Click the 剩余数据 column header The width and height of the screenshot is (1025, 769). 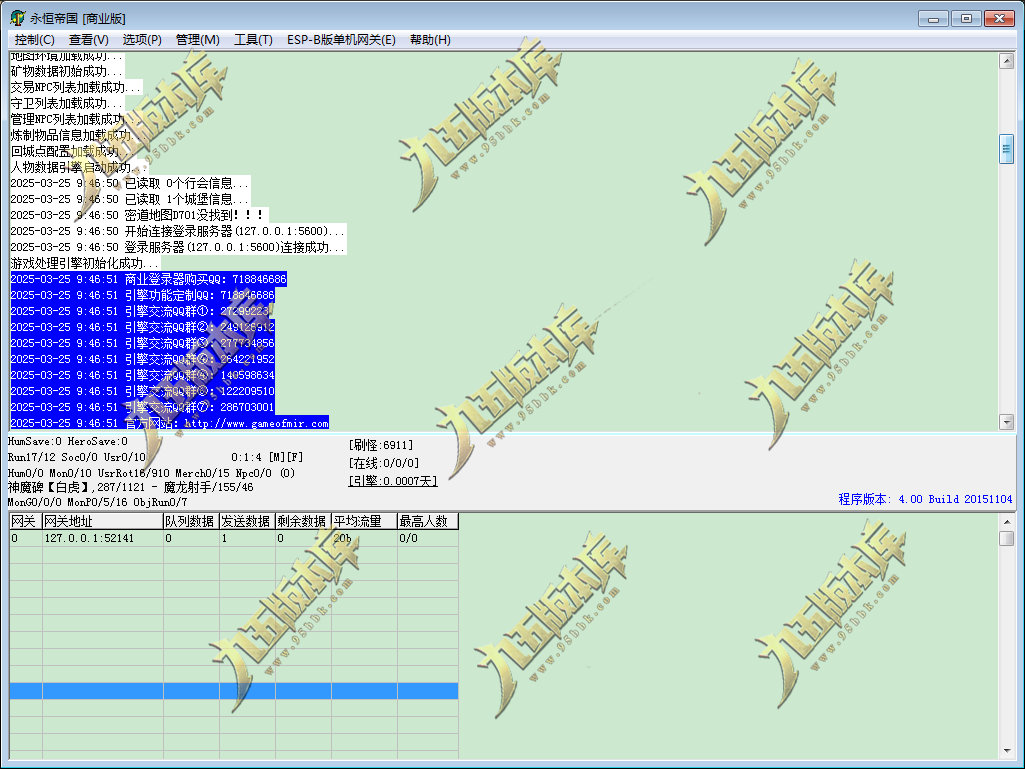303,521
